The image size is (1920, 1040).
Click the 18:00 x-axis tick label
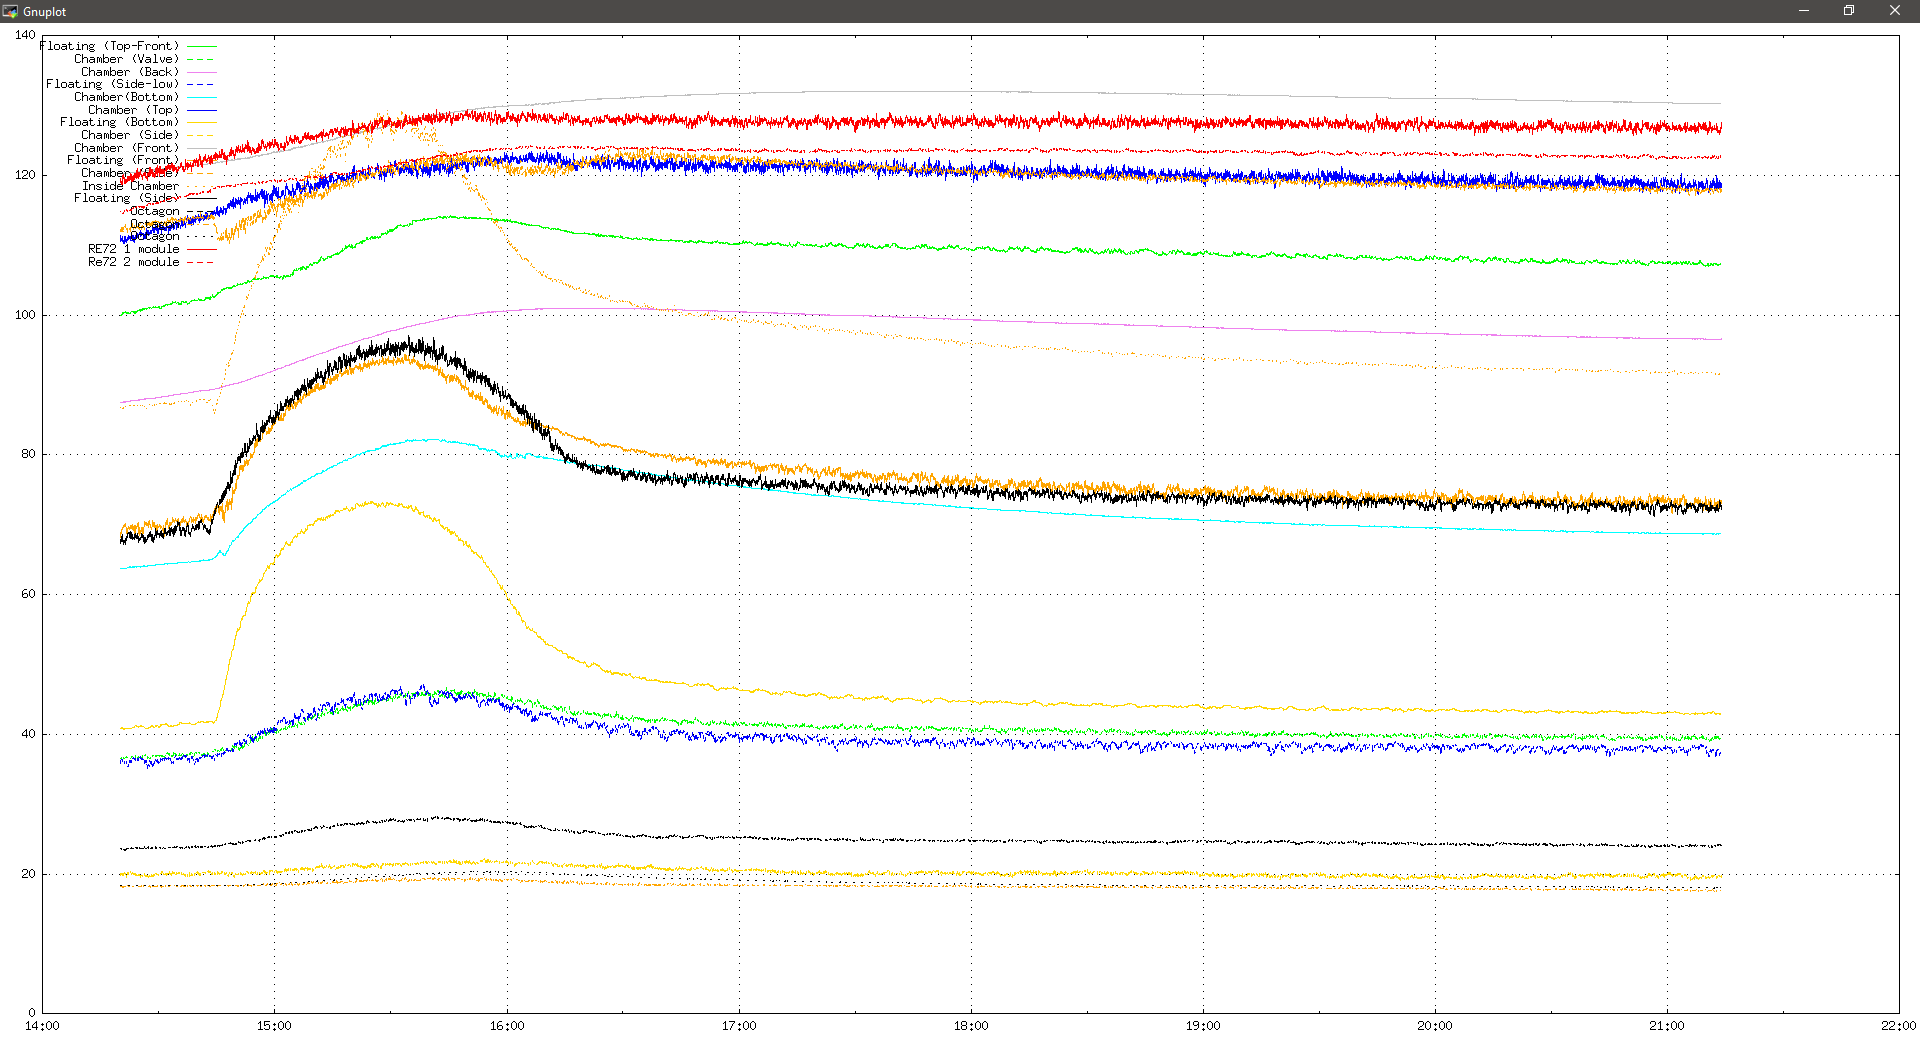(971, 1026)
